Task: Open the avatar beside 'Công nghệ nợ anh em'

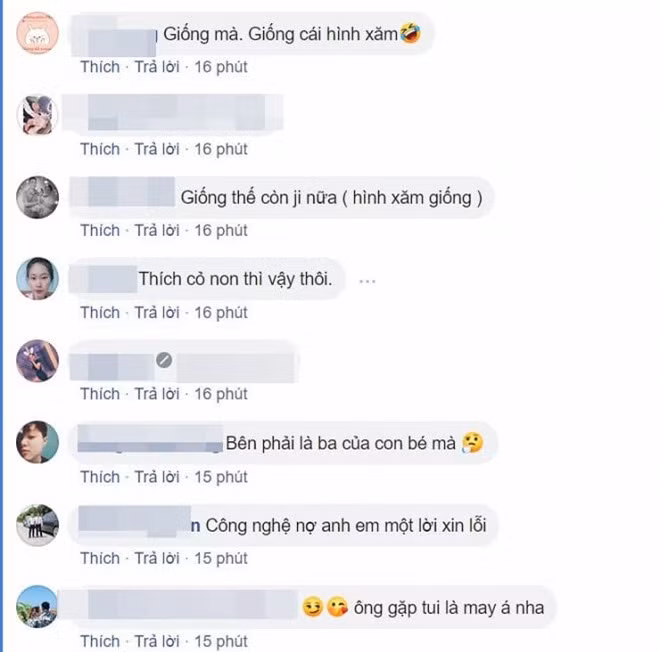Action: (37, 524)
